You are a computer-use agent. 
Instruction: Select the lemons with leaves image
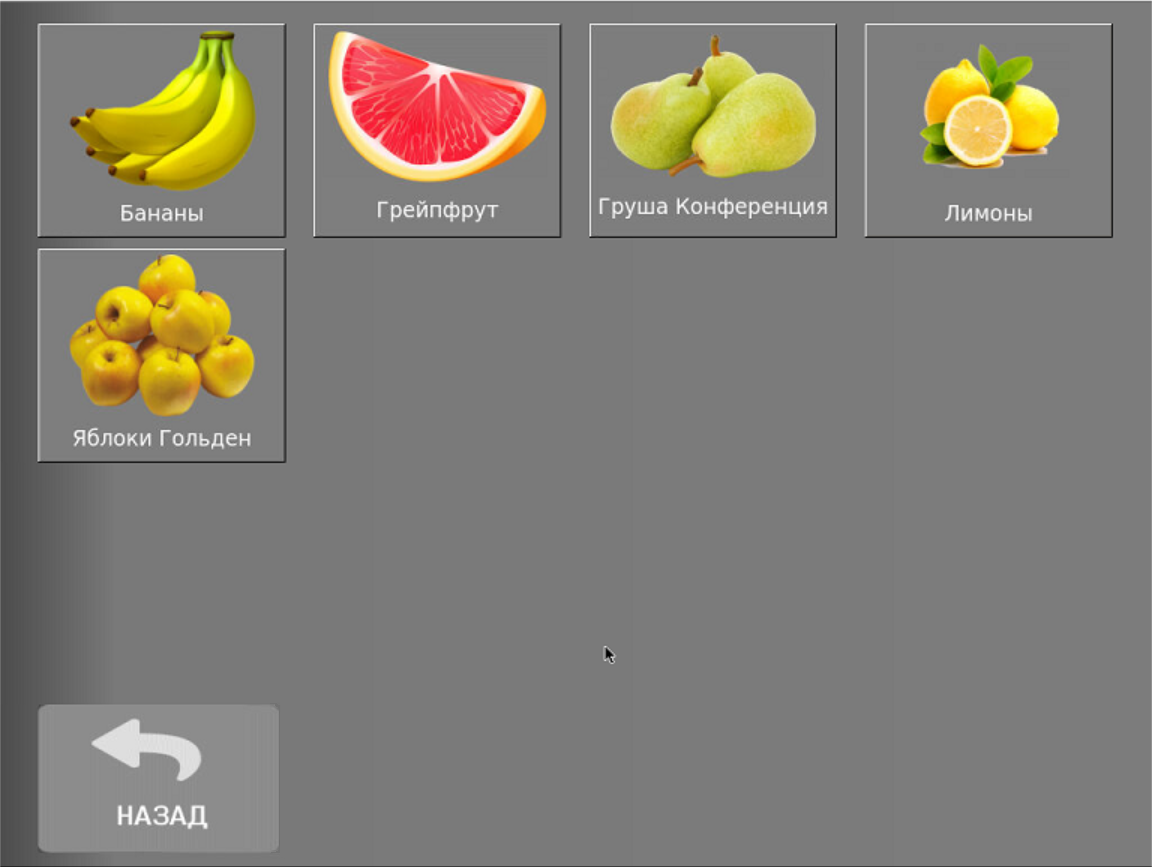[x=989, y=106]
